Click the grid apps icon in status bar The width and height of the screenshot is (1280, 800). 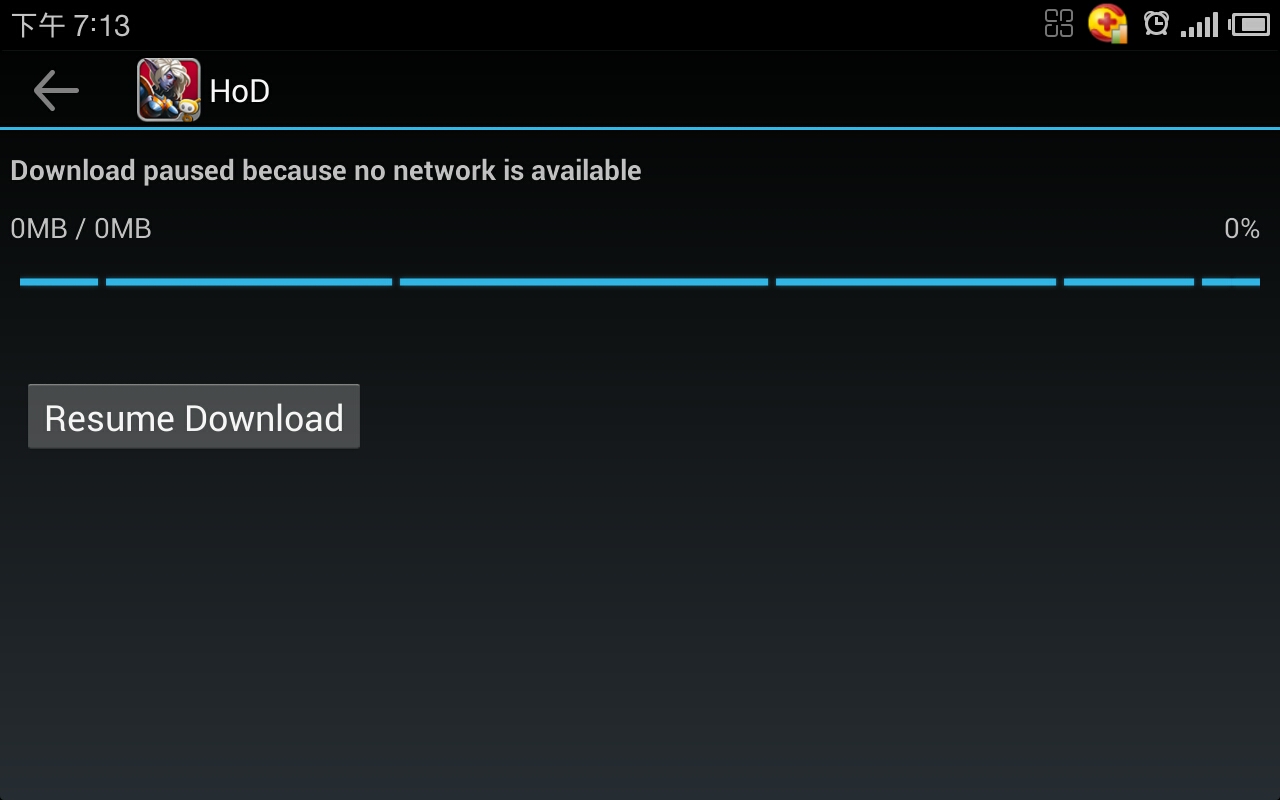[1059, 23]
